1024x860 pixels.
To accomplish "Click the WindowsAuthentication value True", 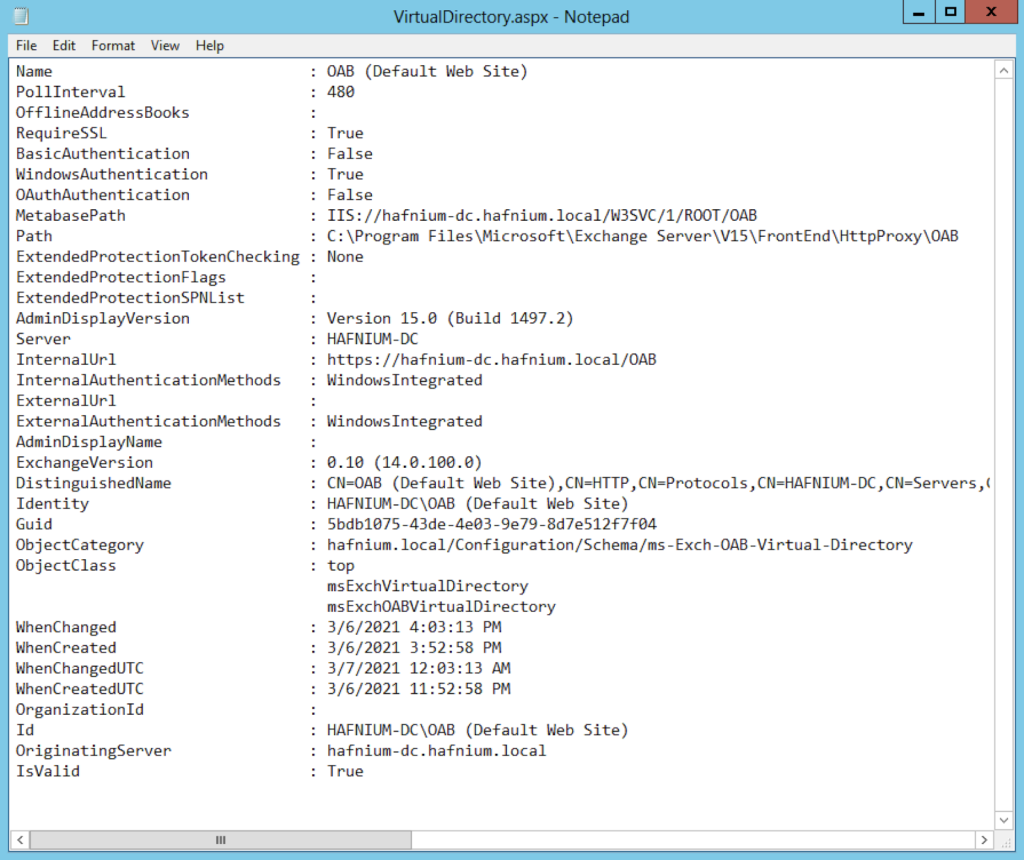I will [345, 174].
